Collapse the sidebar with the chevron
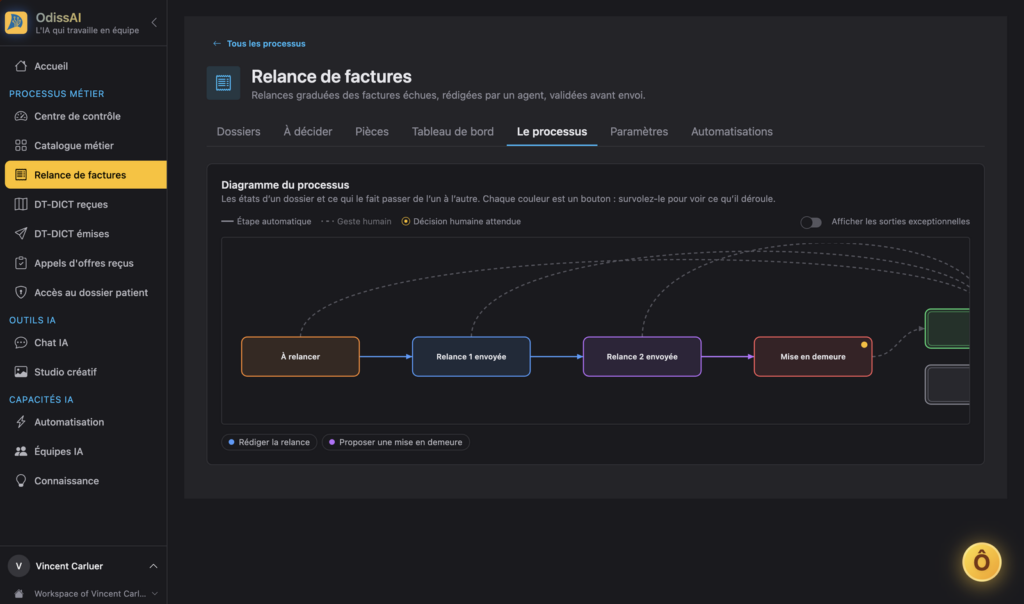 pyautogui.click(x=154, y=22)
